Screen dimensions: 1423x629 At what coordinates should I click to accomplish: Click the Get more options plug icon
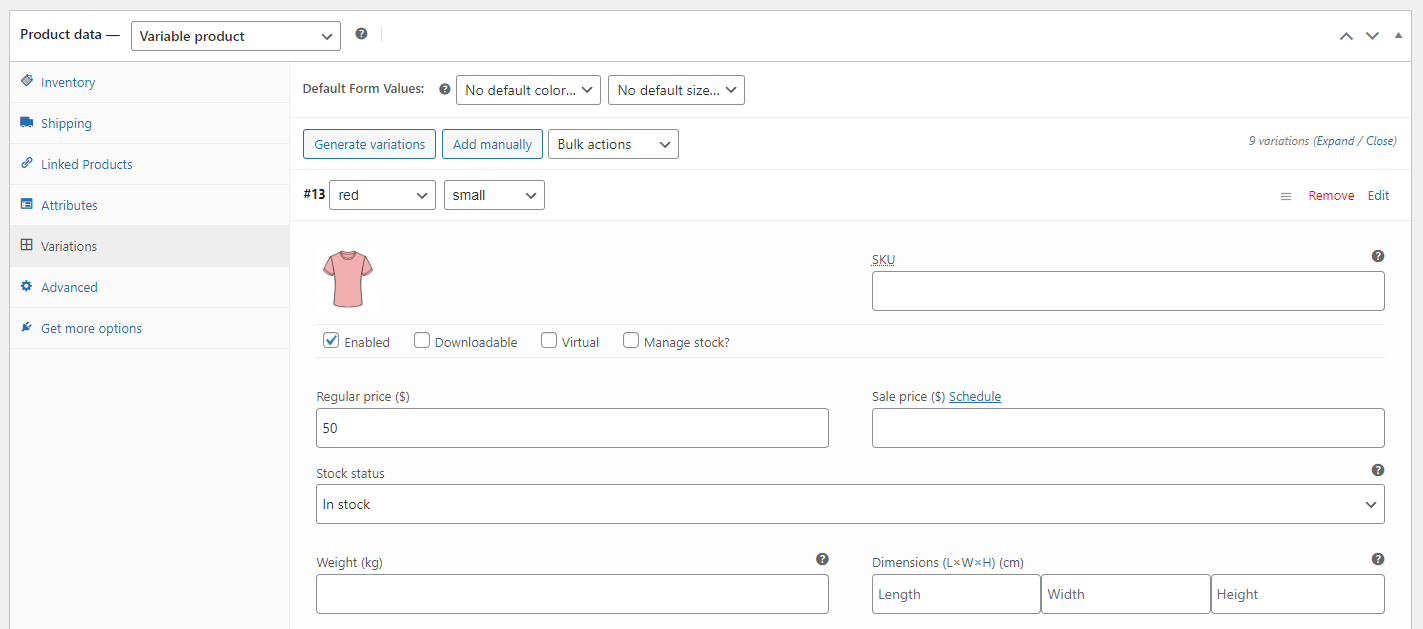coord(27,327)
